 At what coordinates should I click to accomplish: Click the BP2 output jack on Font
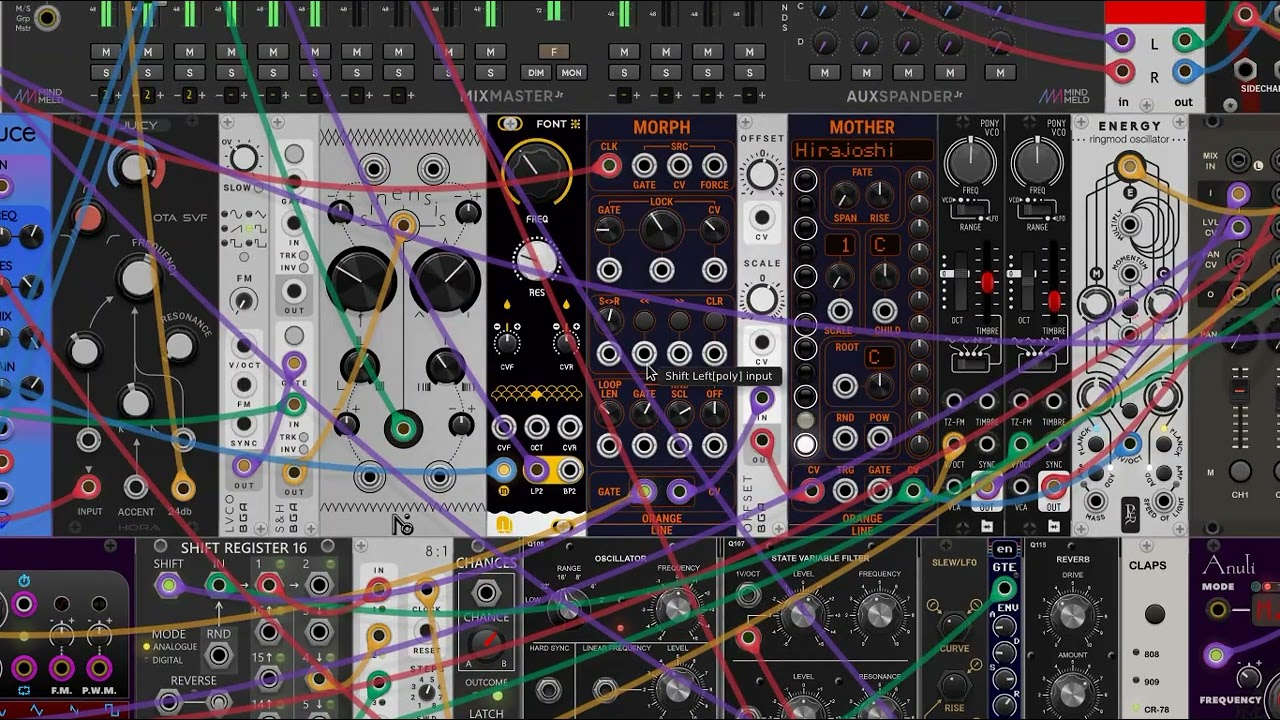(x=570, y=470)
